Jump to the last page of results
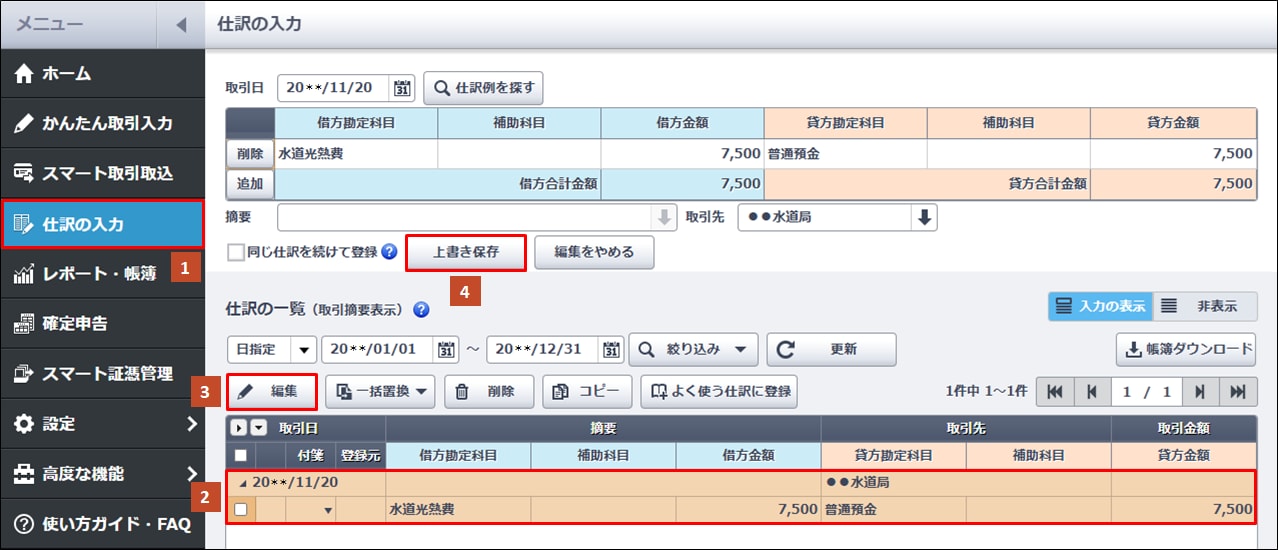This screenshot has width=1278, height=550. pos(1237,391)
